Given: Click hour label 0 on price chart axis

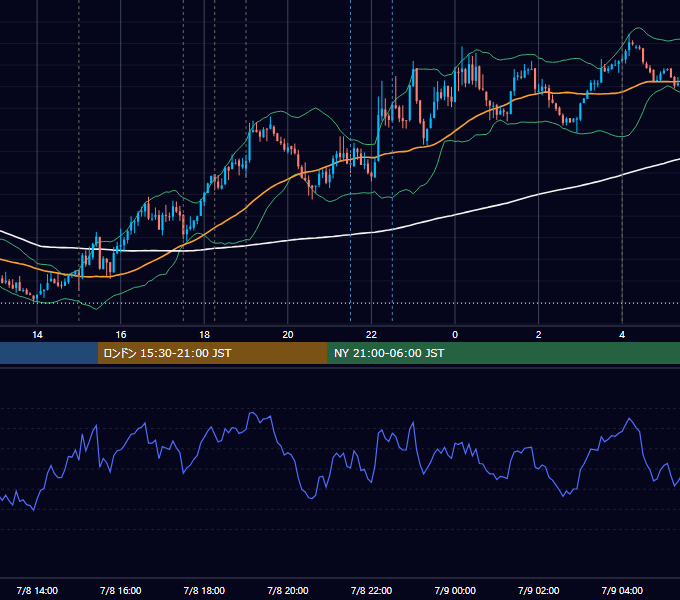Looking at the screenshot, I should click(455, 335).
